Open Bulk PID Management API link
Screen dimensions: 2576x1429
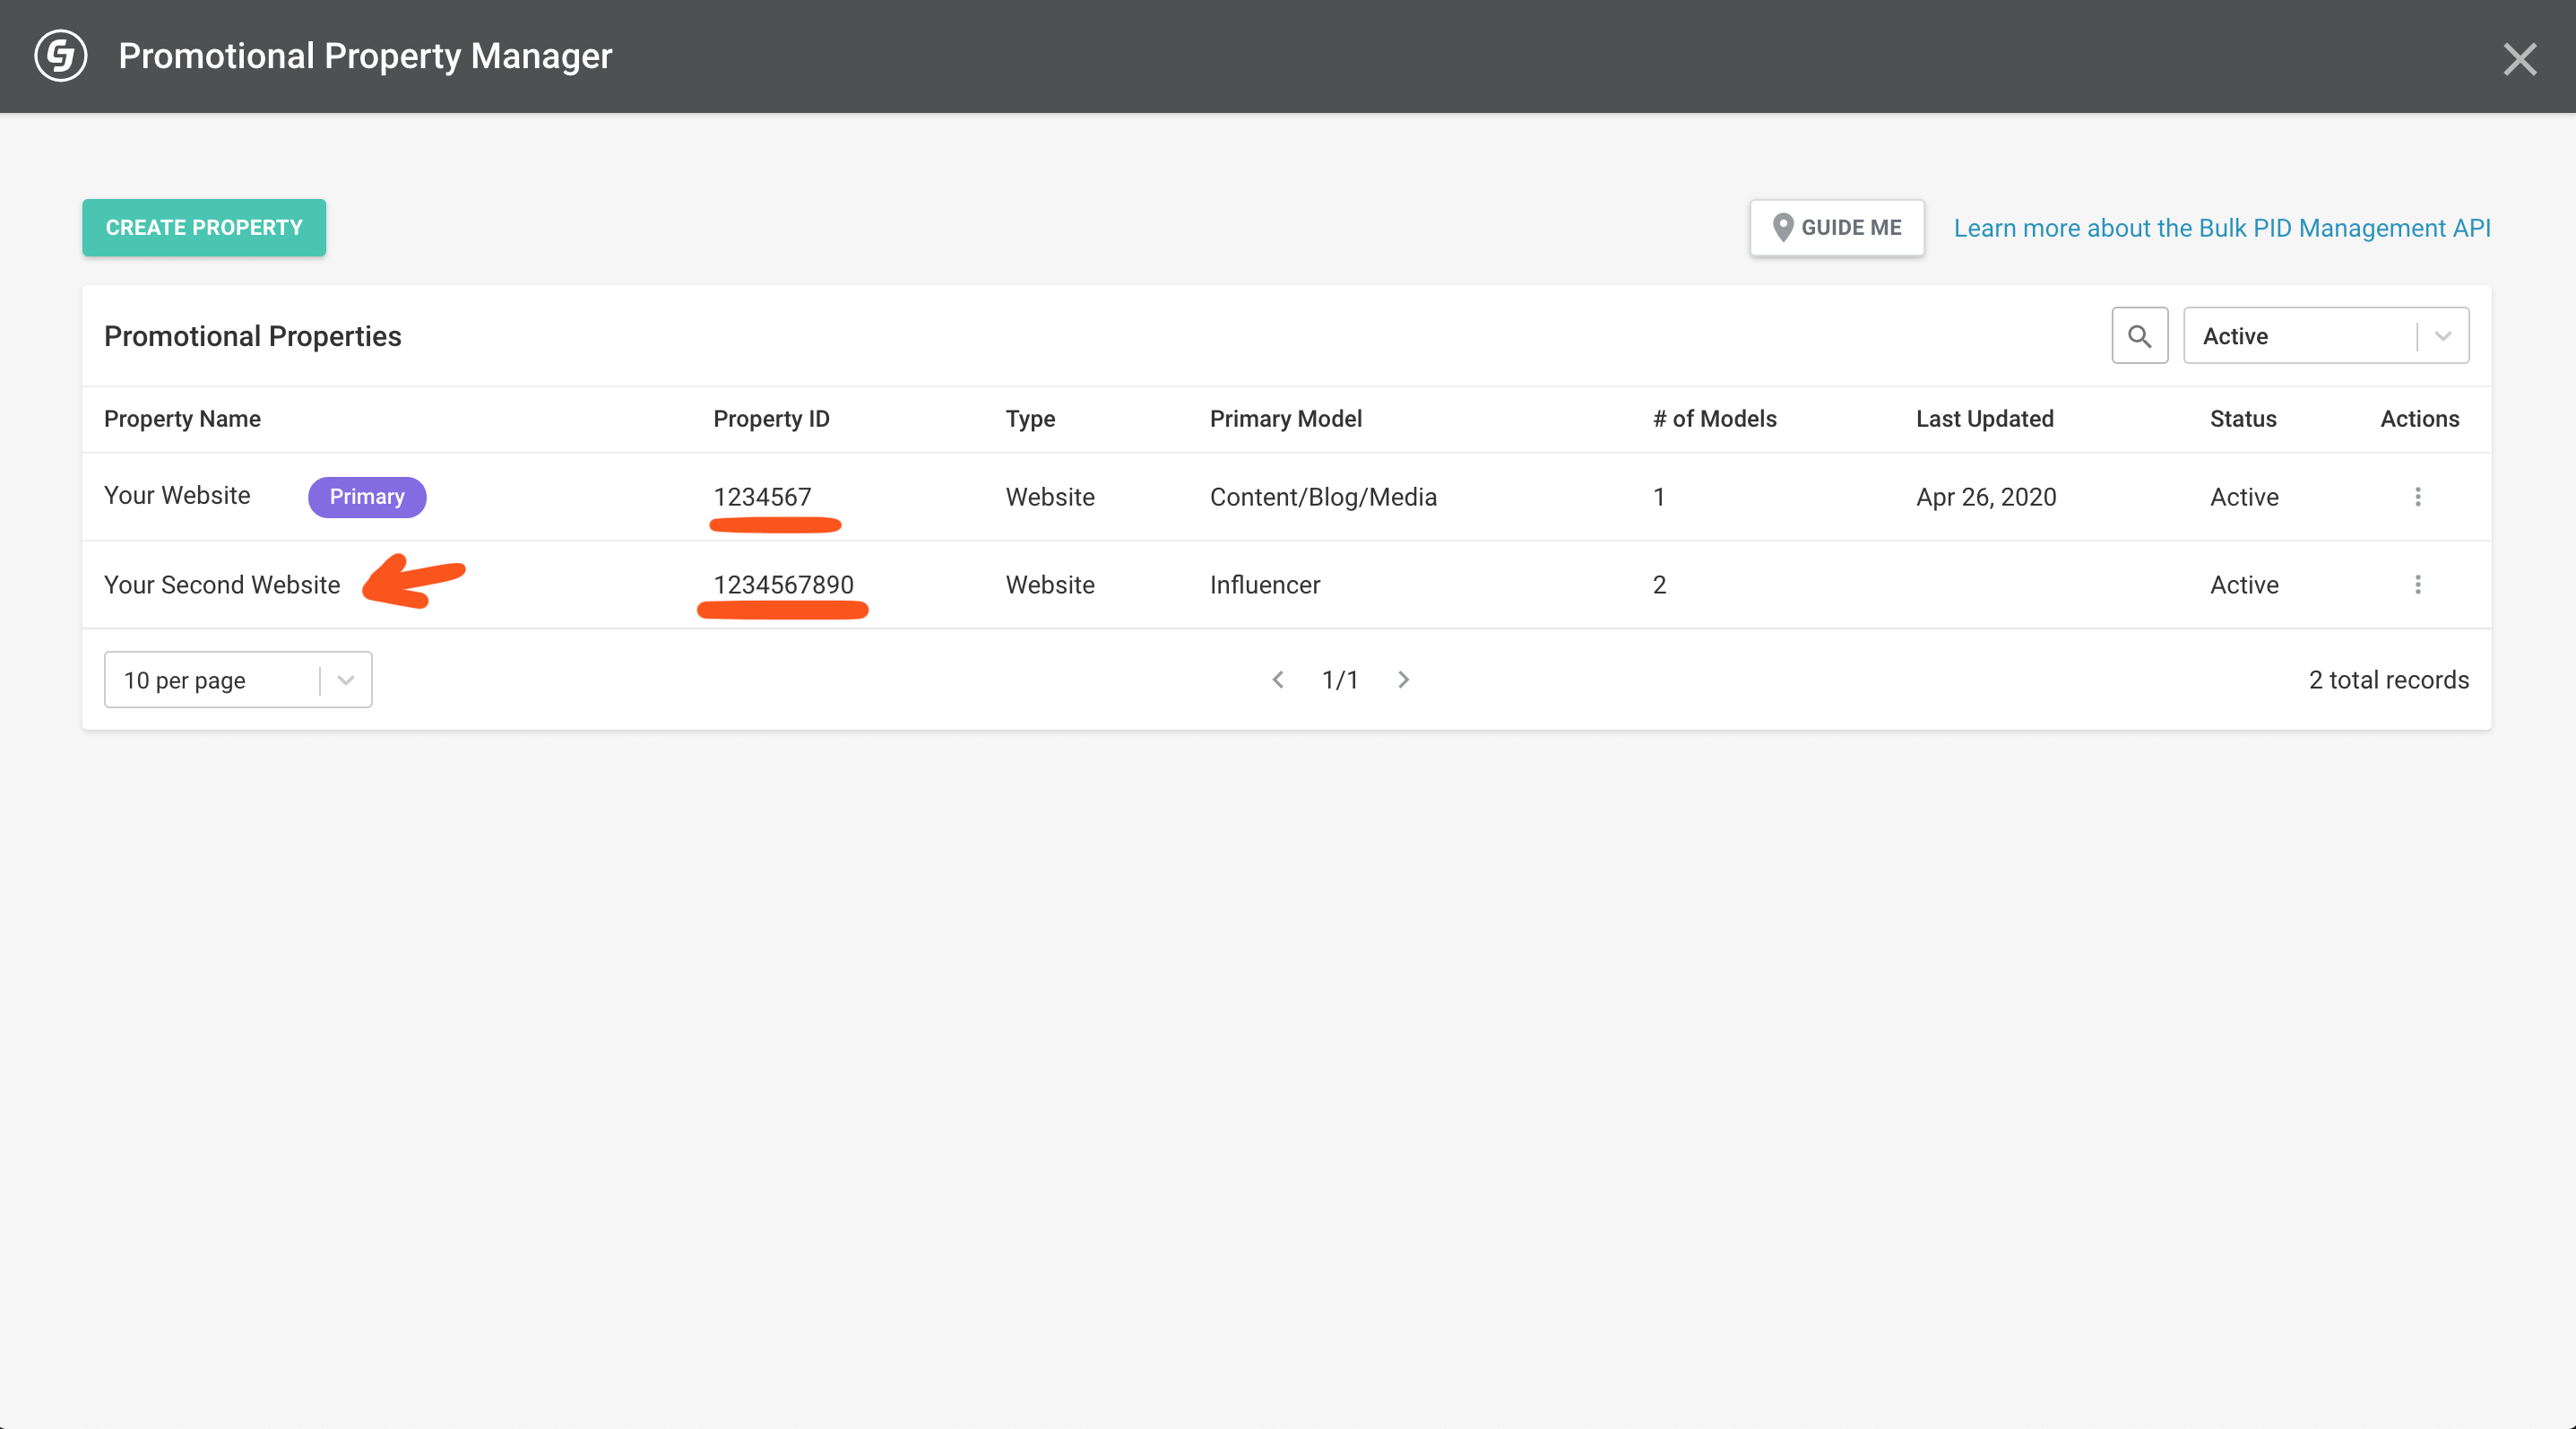[2222, 228]
